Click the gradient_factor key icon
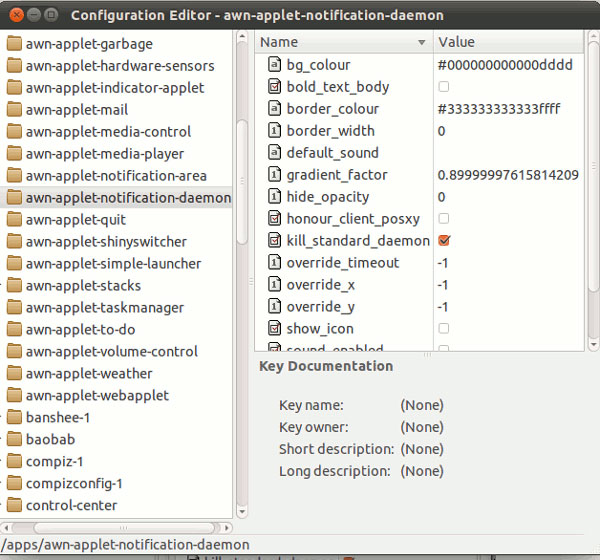Screen dimensions: 600x560 click(x=275, y=175)
